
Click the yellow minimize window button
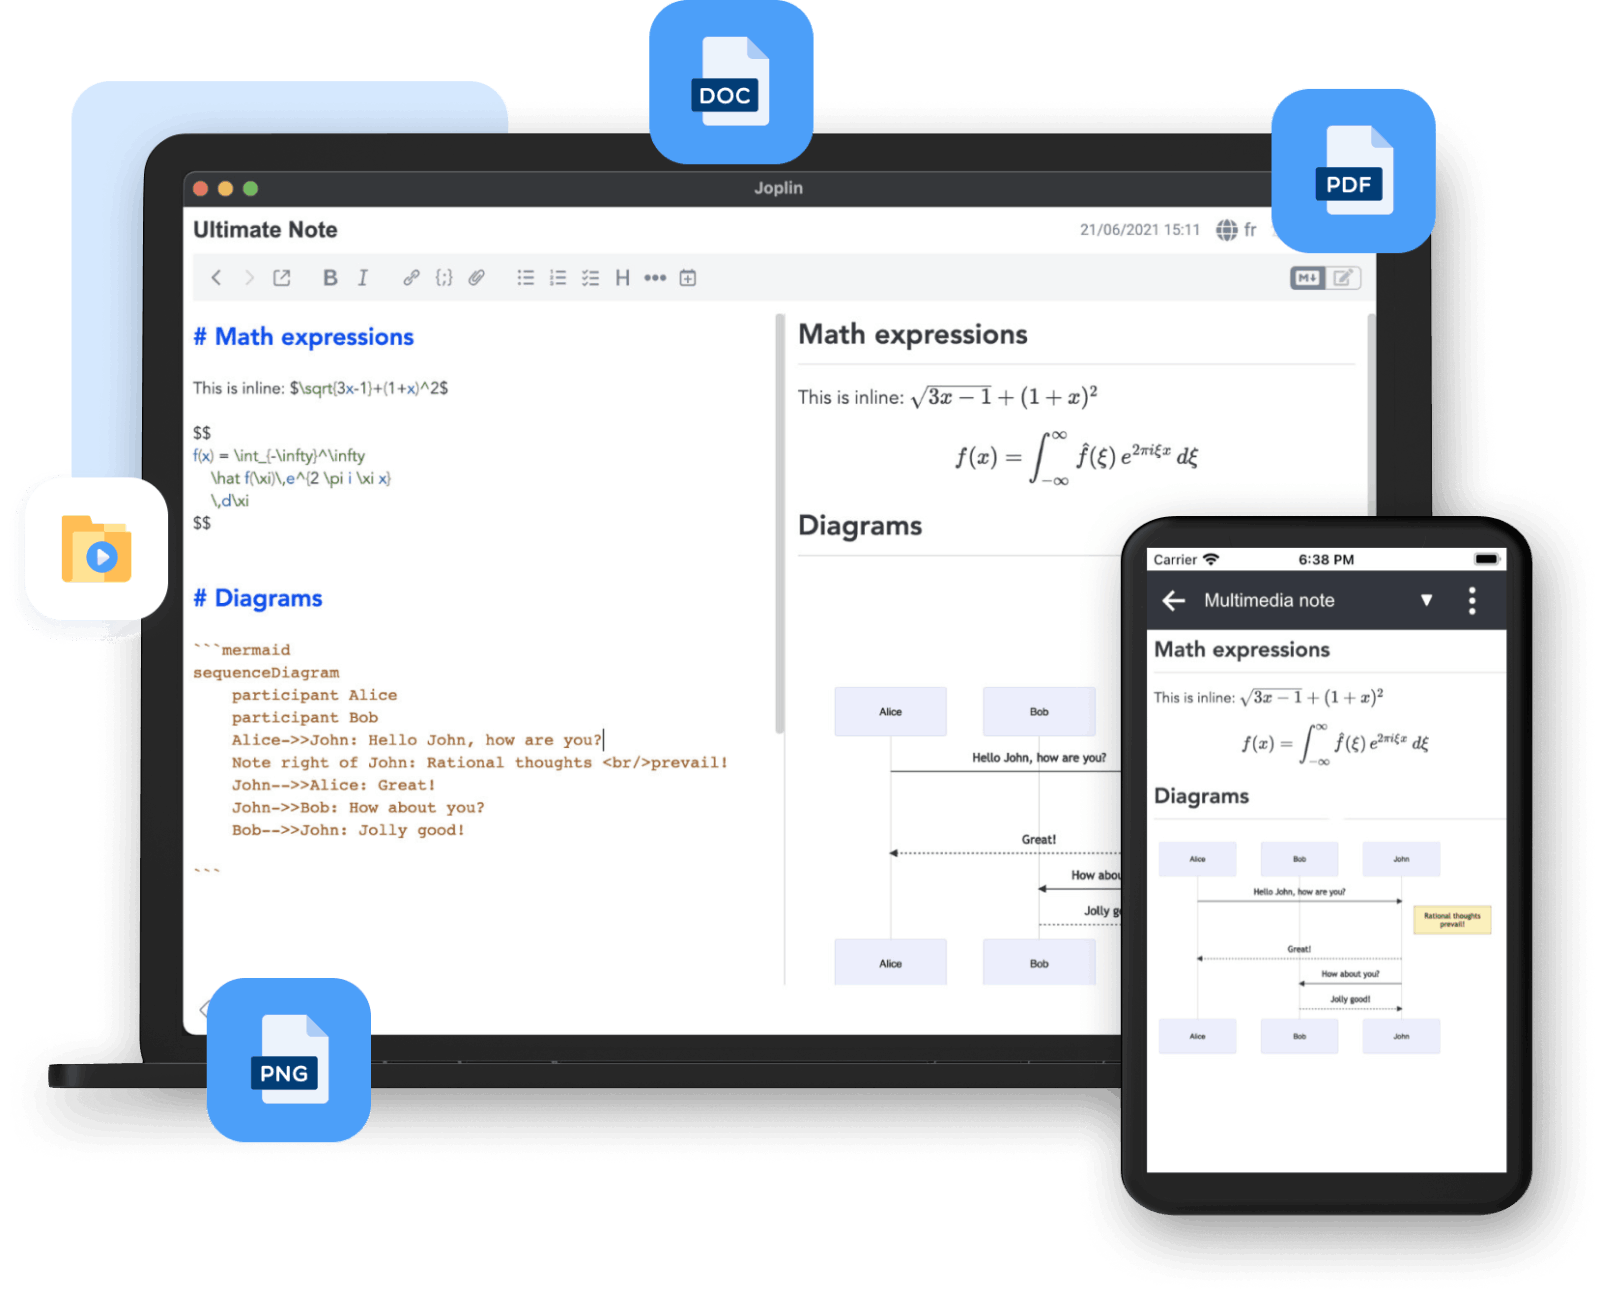click(225, 188)
